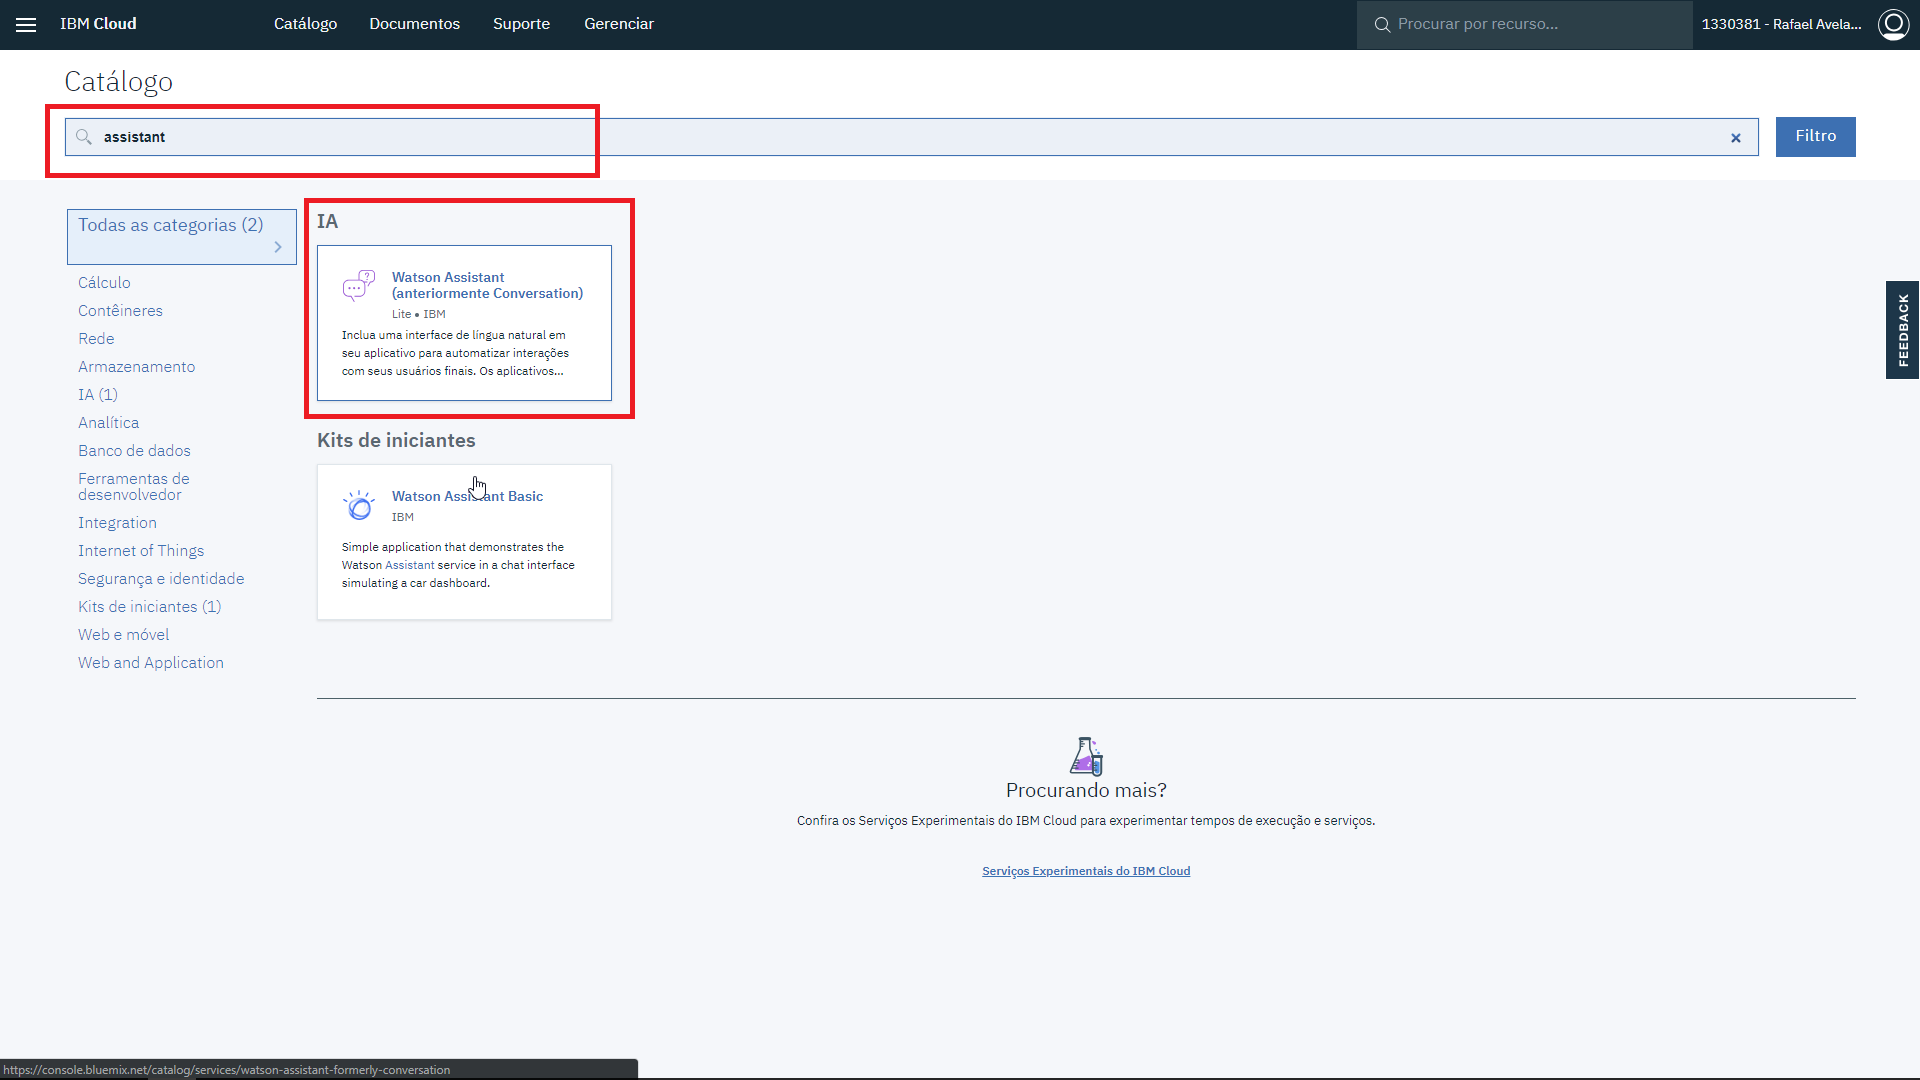Clear the catalog search with X icon
Image resolution: width=1920 pixels, height=1080 pixels.
click(x=1736, y=138)
